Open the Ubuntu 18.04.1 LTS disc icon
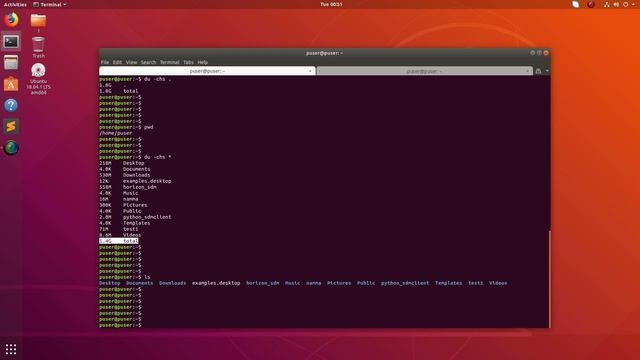Screen dimensions: 640x360 click(x=38, y=79)
